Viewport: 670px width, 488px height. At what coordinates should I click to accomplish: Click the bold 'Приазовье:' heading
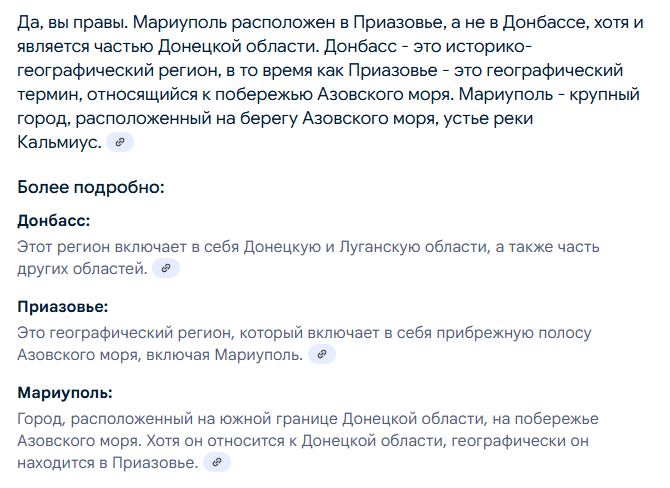coord(63,306)
